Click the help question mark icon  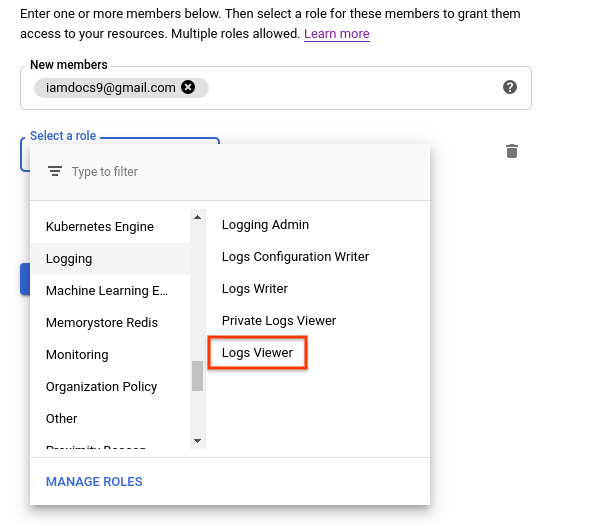click(510, 88)
